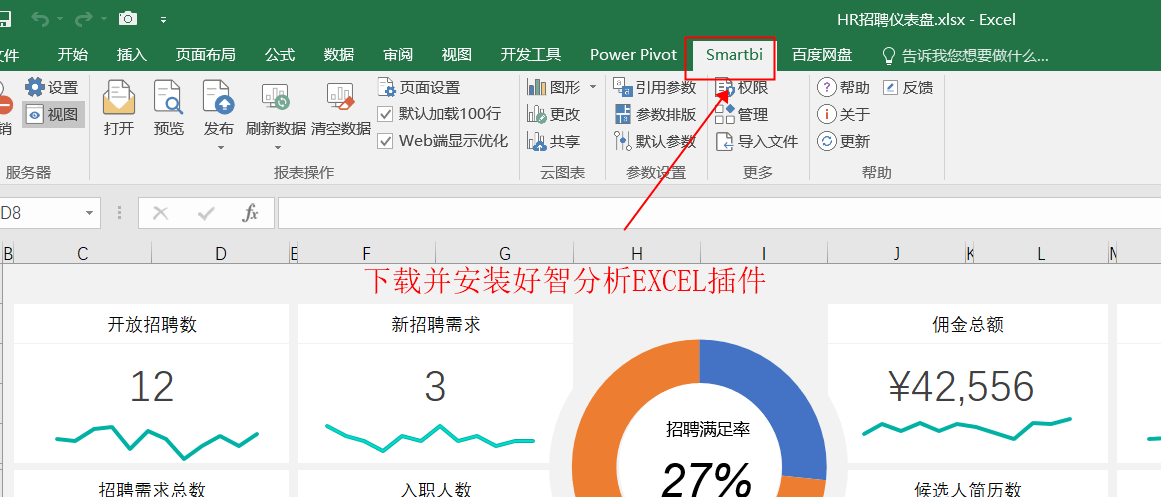The image size is (1161, 497).
Task: Expand the Name Box dropdown arrow
Action: (x=90, y=213)
